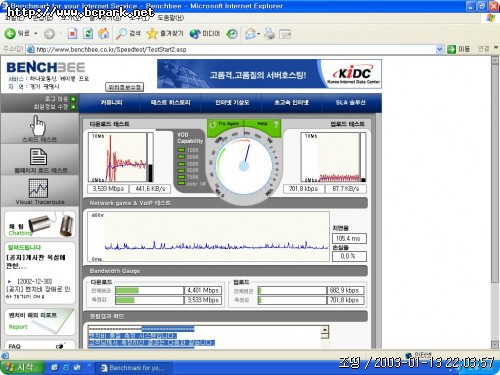The height and width of the screenshot is (375, 500).
Task: Open the Windows Start button
Action: click(x=22, y=367)
